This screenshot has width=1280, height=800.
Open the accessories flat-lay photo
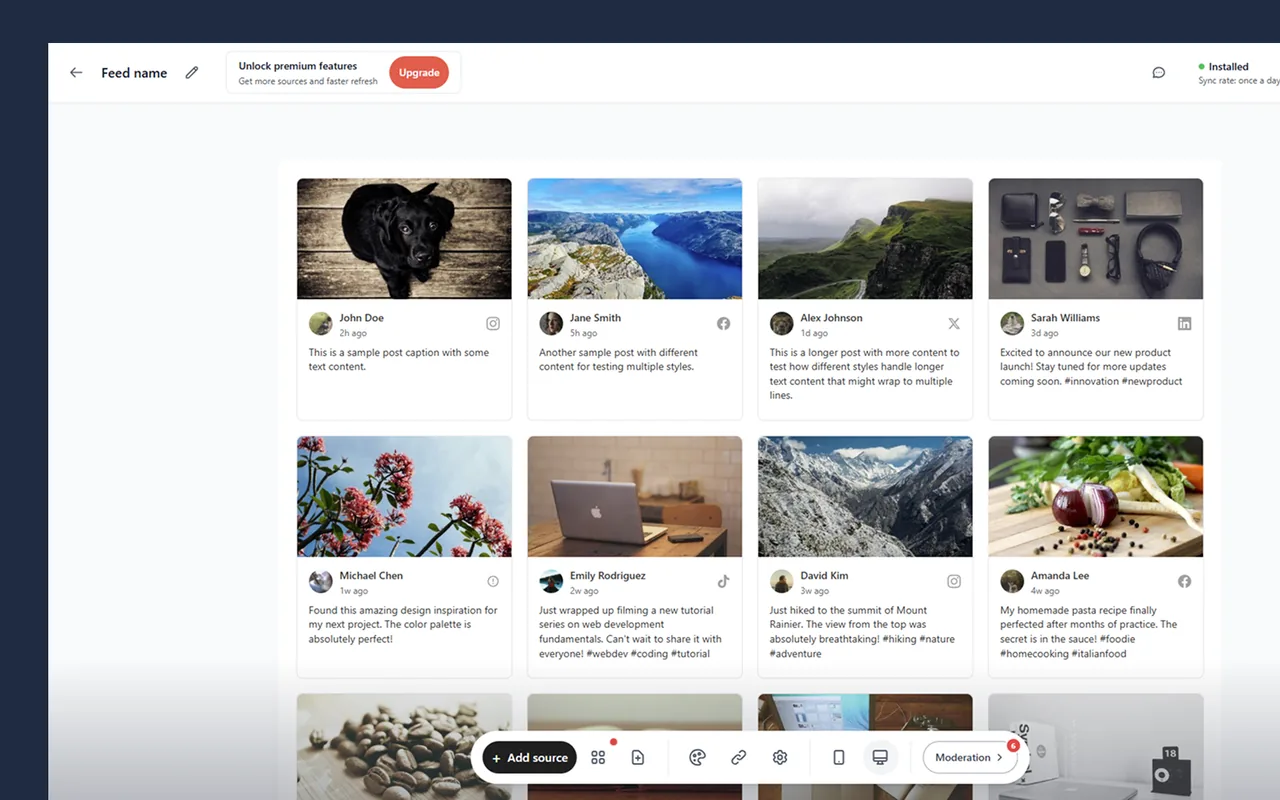point(1096,239)
